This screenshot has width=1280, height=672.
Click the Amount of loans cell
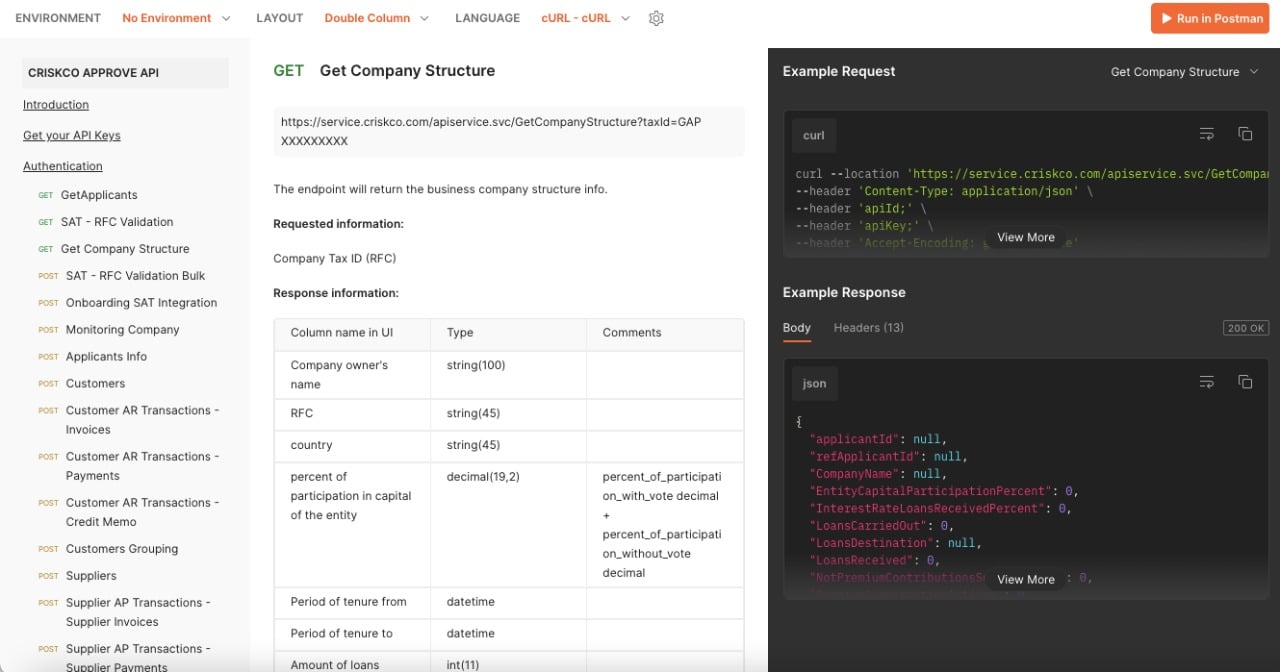pos(352,662)
